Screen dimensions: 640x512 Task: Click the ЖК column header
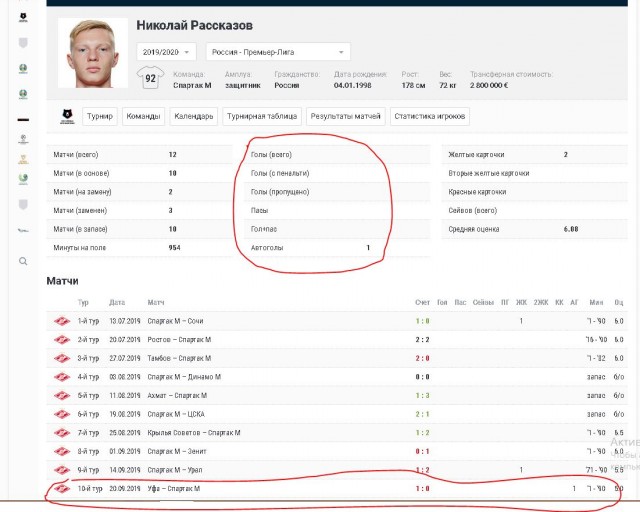click(521, 303)
